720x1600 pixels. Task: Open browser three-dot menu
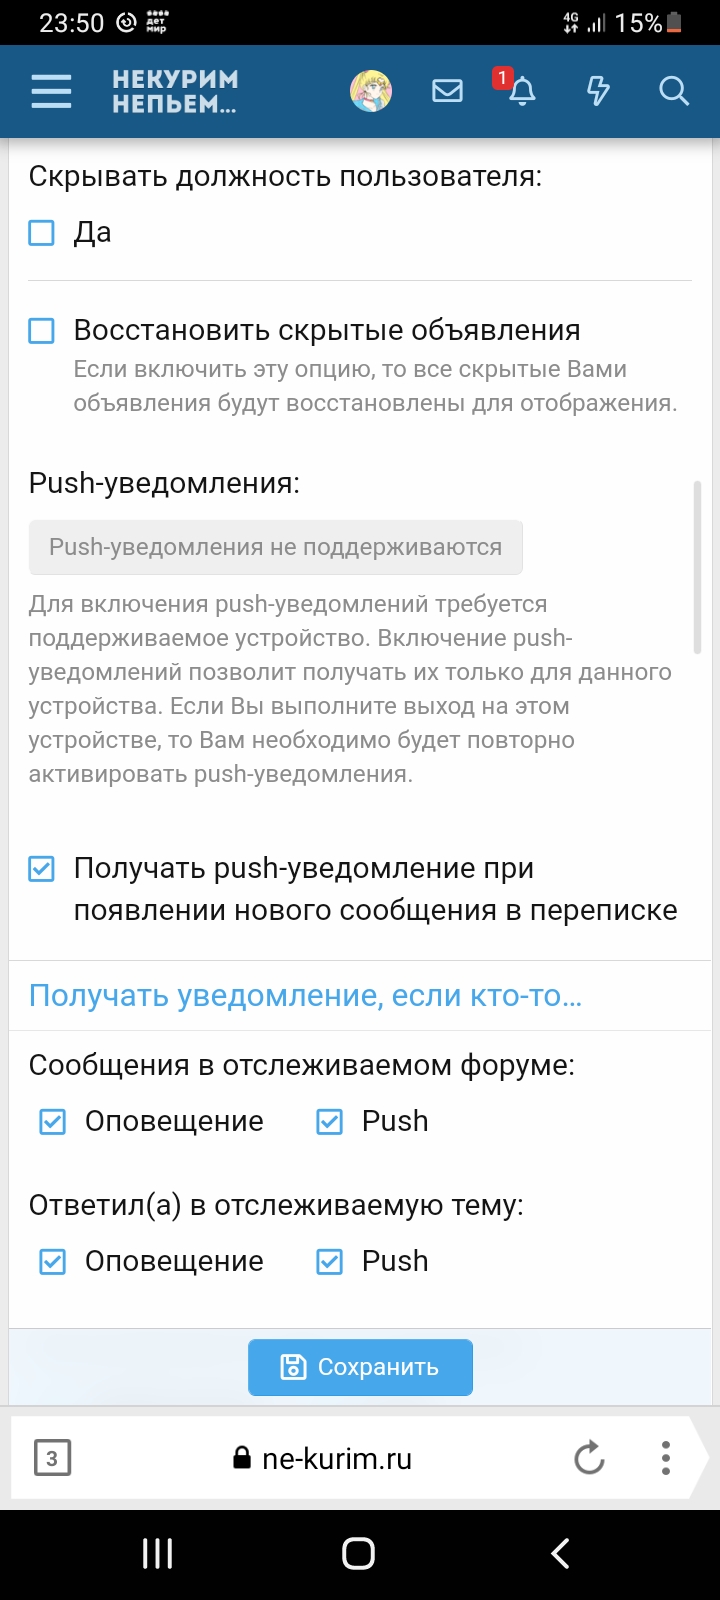click(x=666, y=1458)
